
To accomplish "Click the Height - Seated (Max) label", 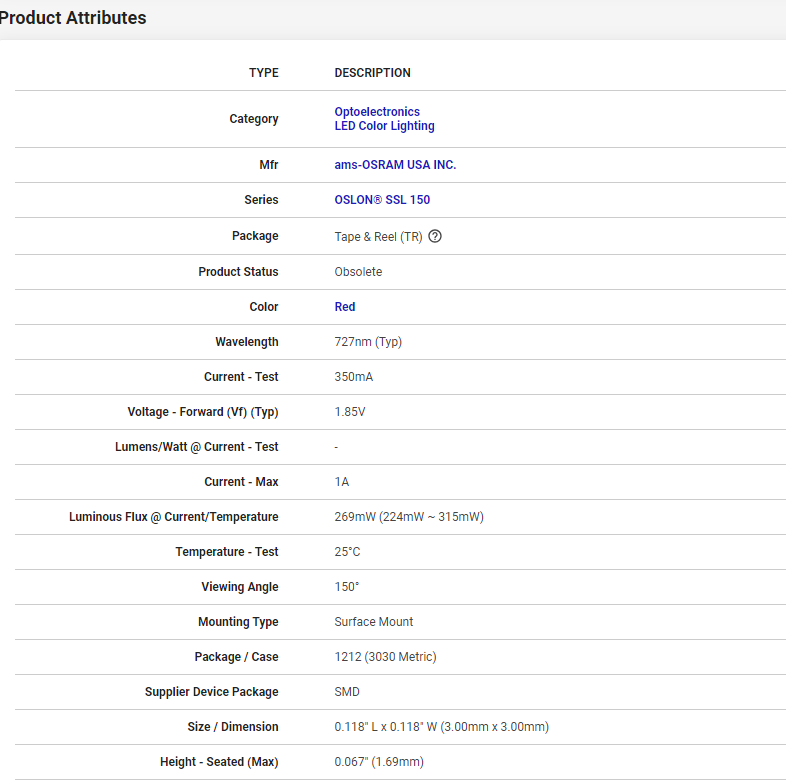I will click(219, 762).
